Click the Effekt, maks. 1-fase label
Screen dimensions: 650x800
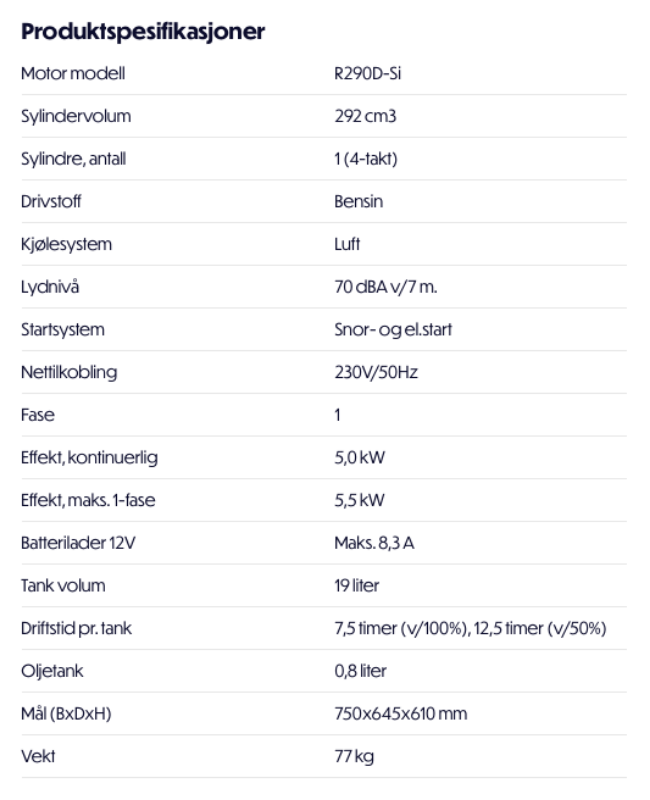coord(87,500)
